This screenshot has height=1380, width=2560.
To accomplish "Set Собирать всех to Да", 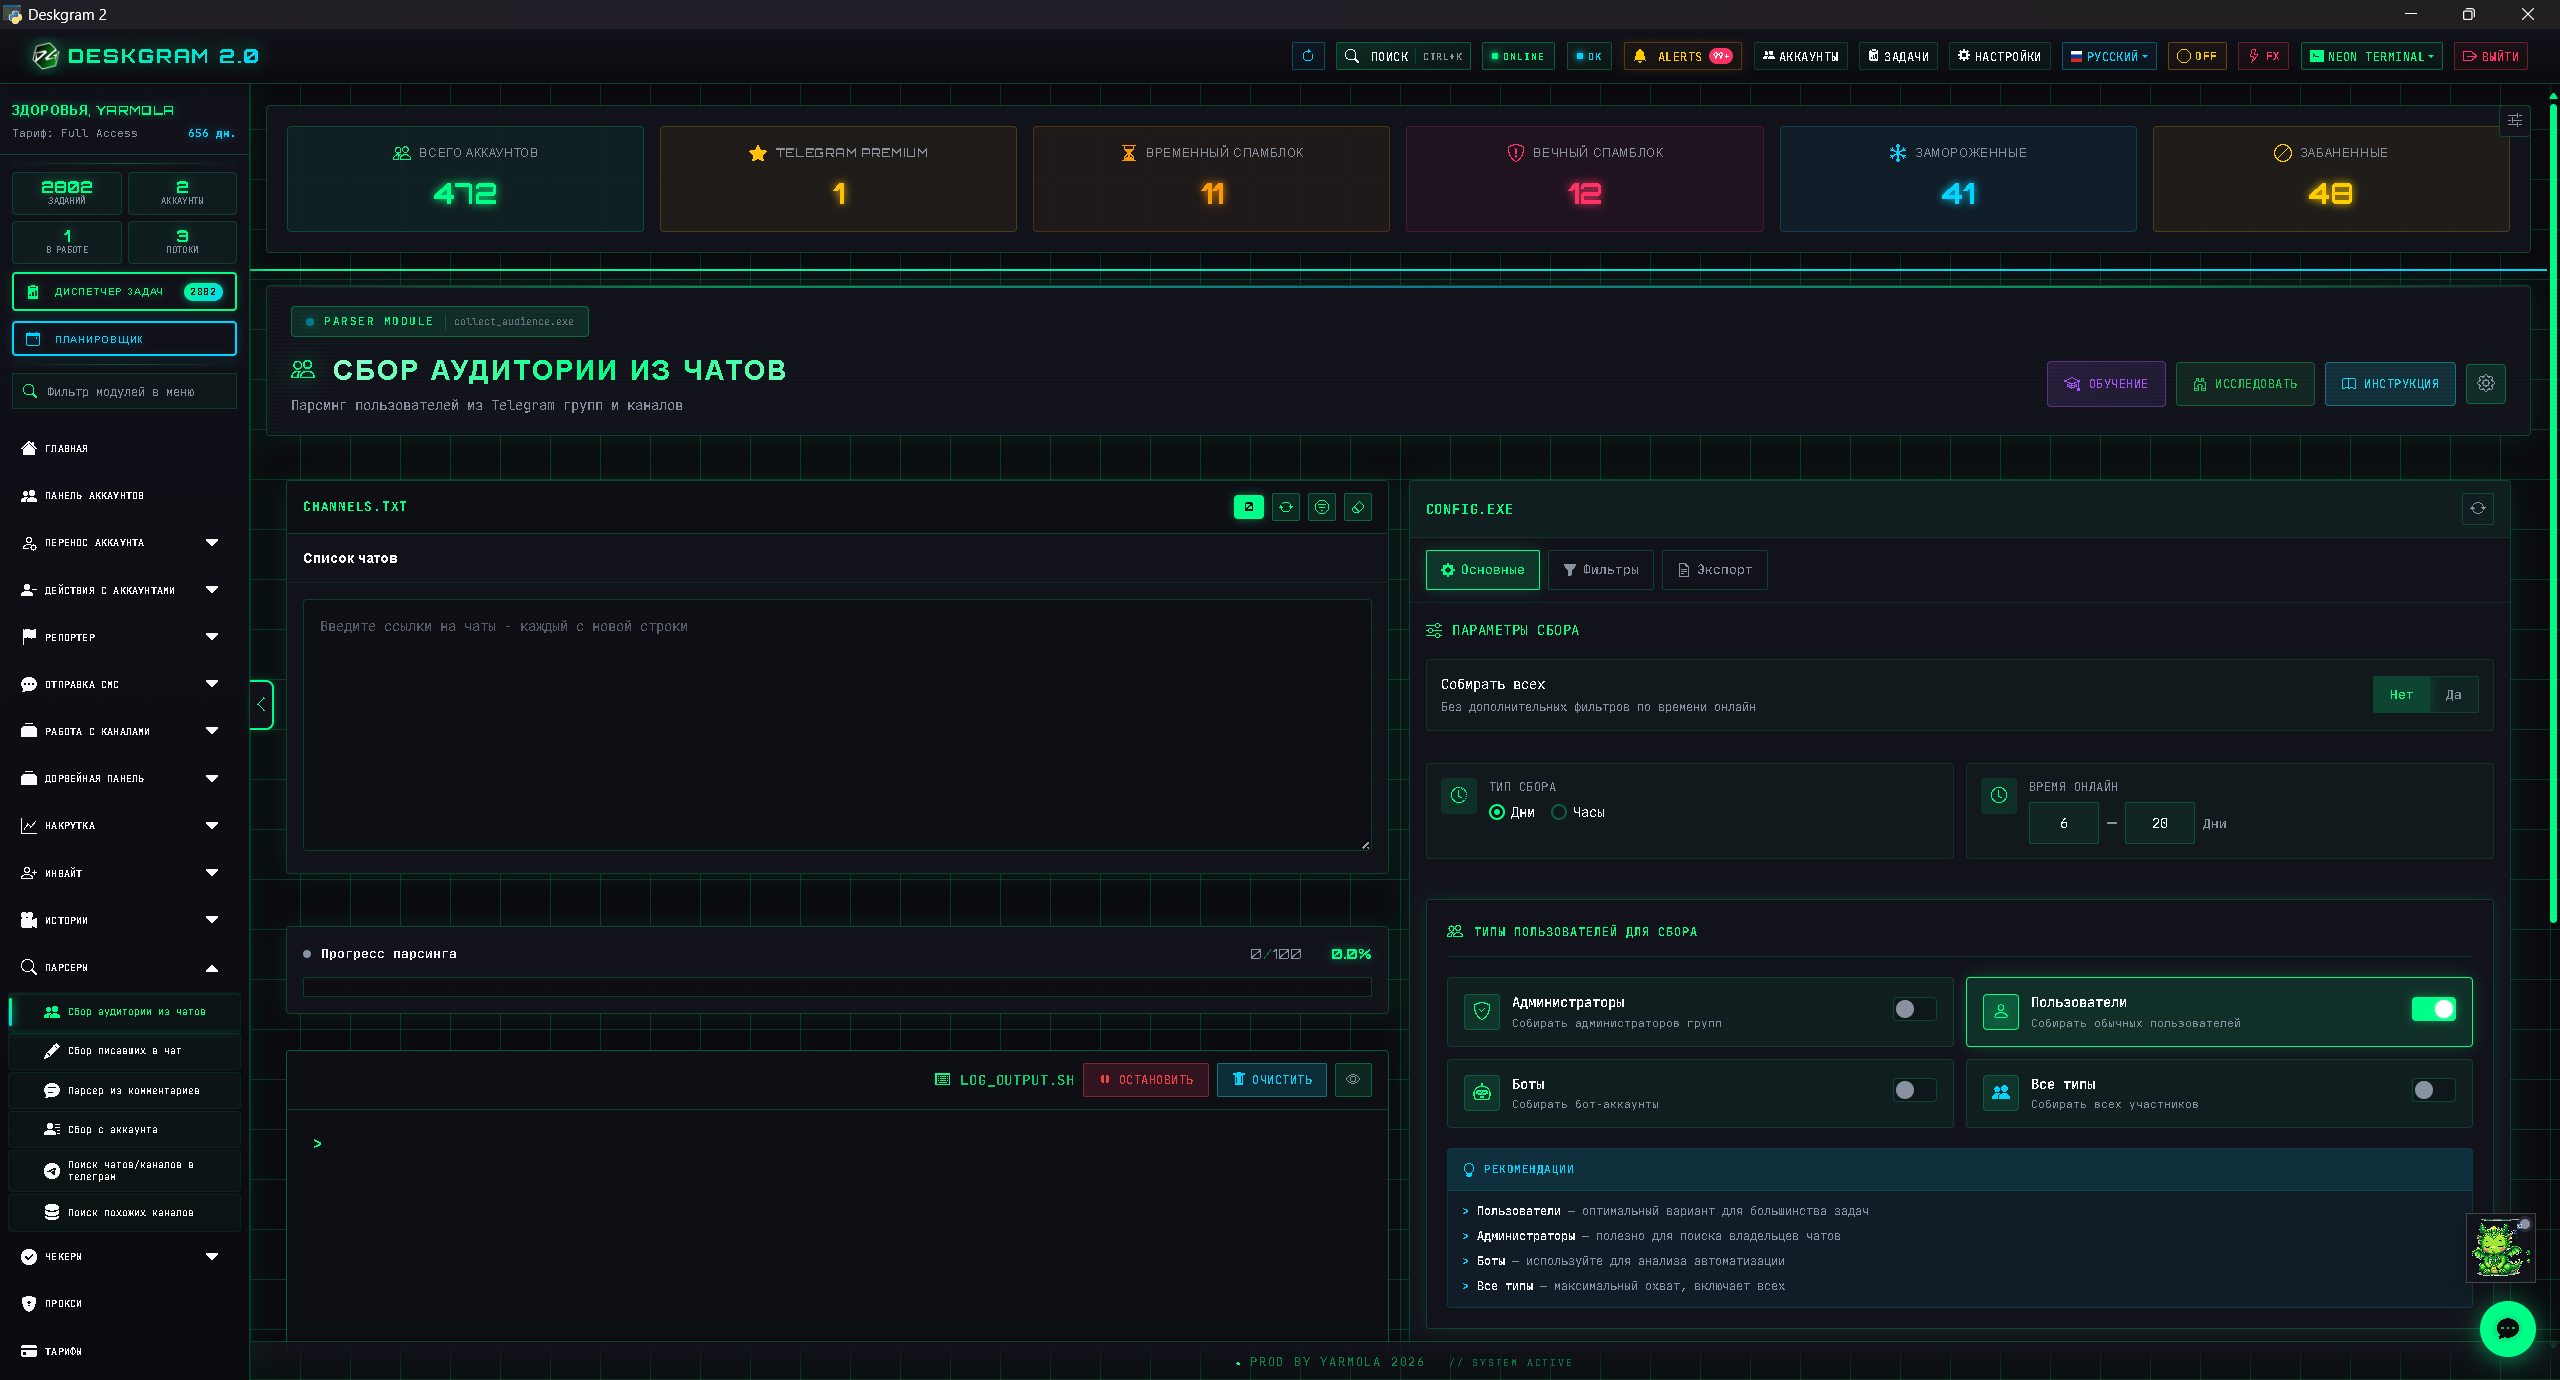I will (x=2453, y=694).
